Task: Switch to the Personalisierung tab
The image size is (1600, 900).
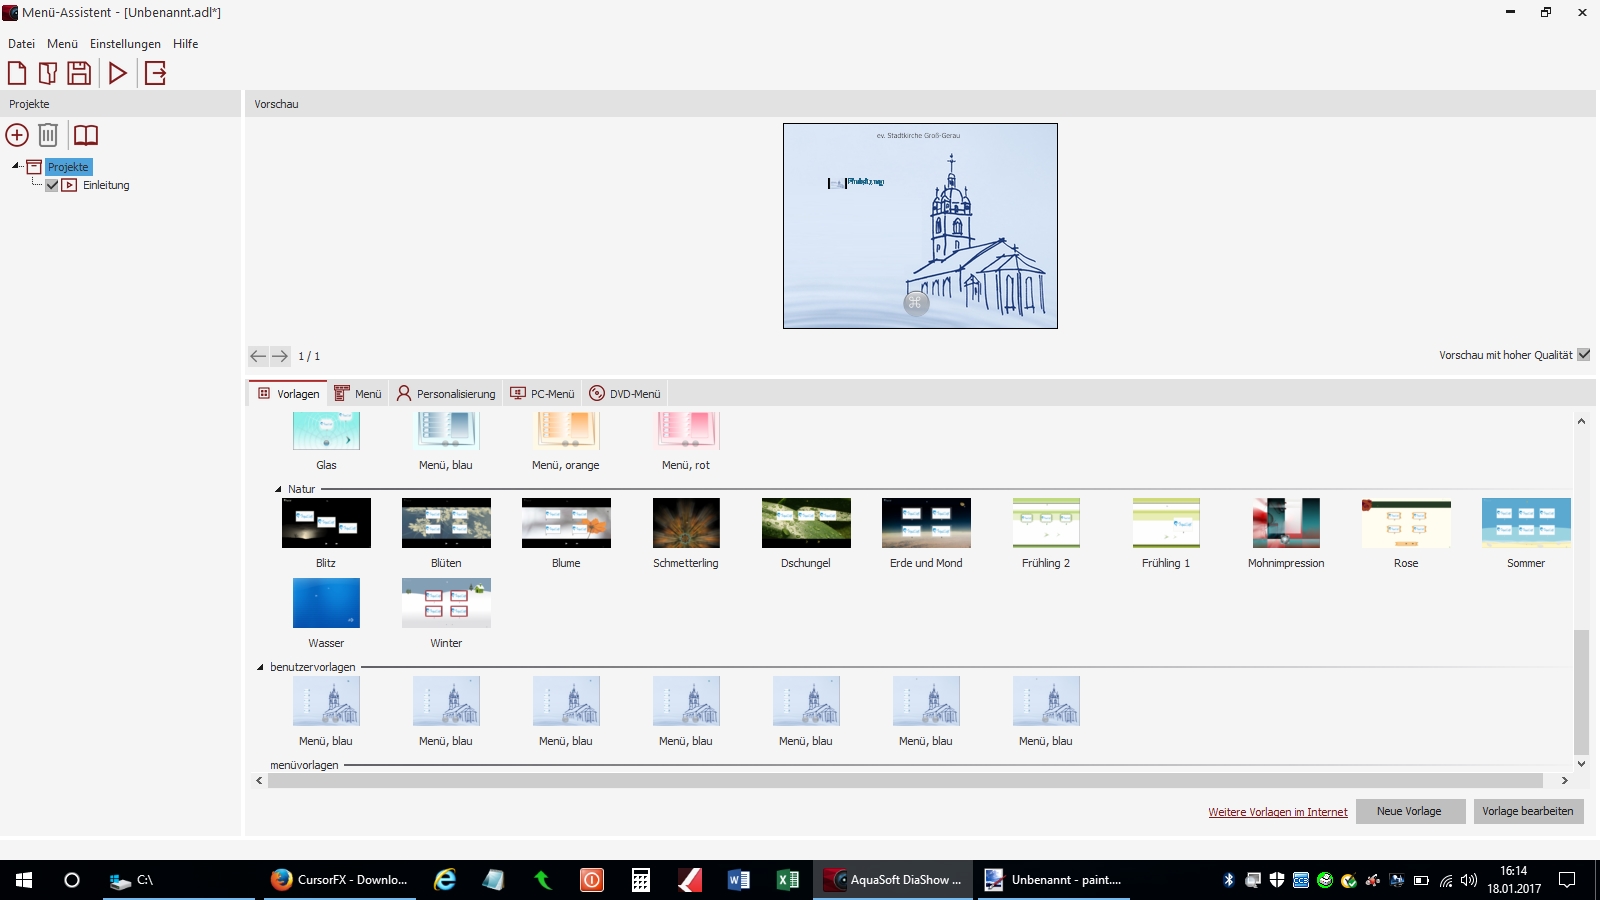Action: point(446,394)
